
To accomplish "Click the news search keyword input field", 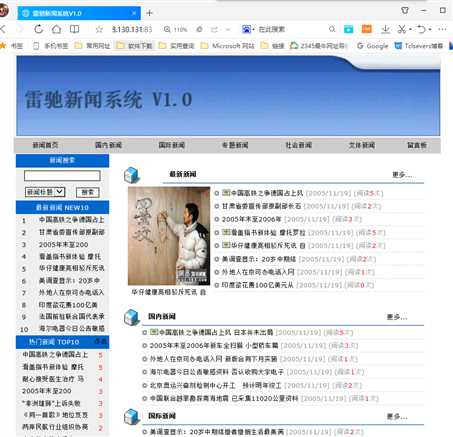I will pos(62,176).
